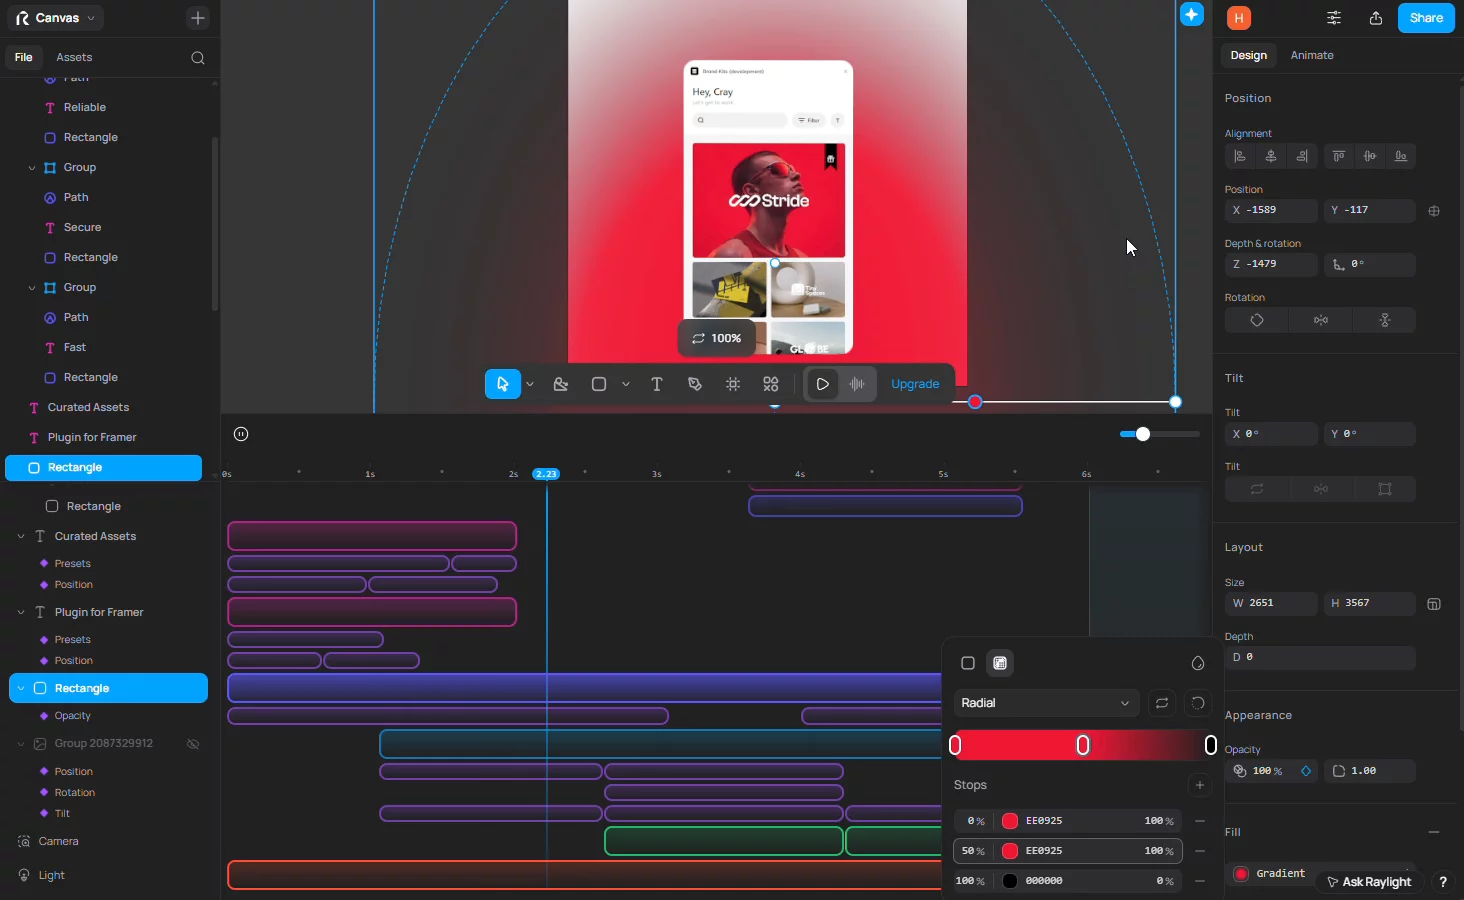Choose the Rectangle shape tool
This screenshot has width=1464, height=900.
(599, 384)
